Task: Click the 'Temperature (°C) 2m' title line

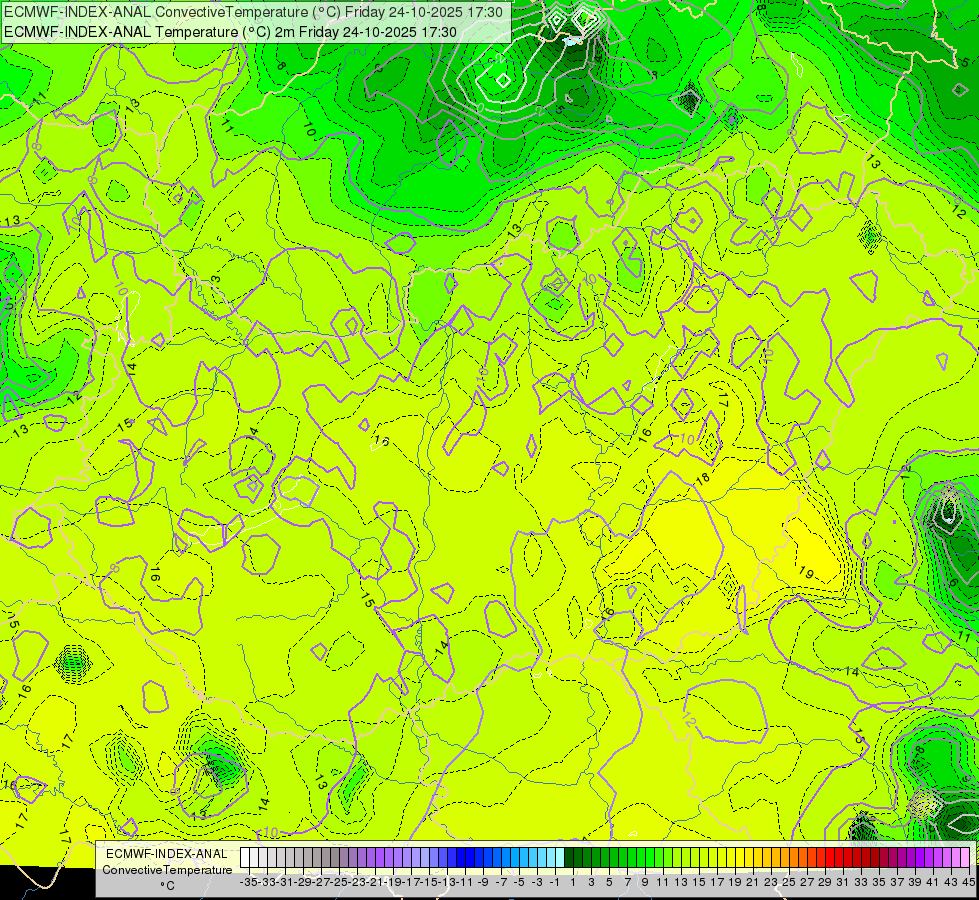Action: click(230, 32)
